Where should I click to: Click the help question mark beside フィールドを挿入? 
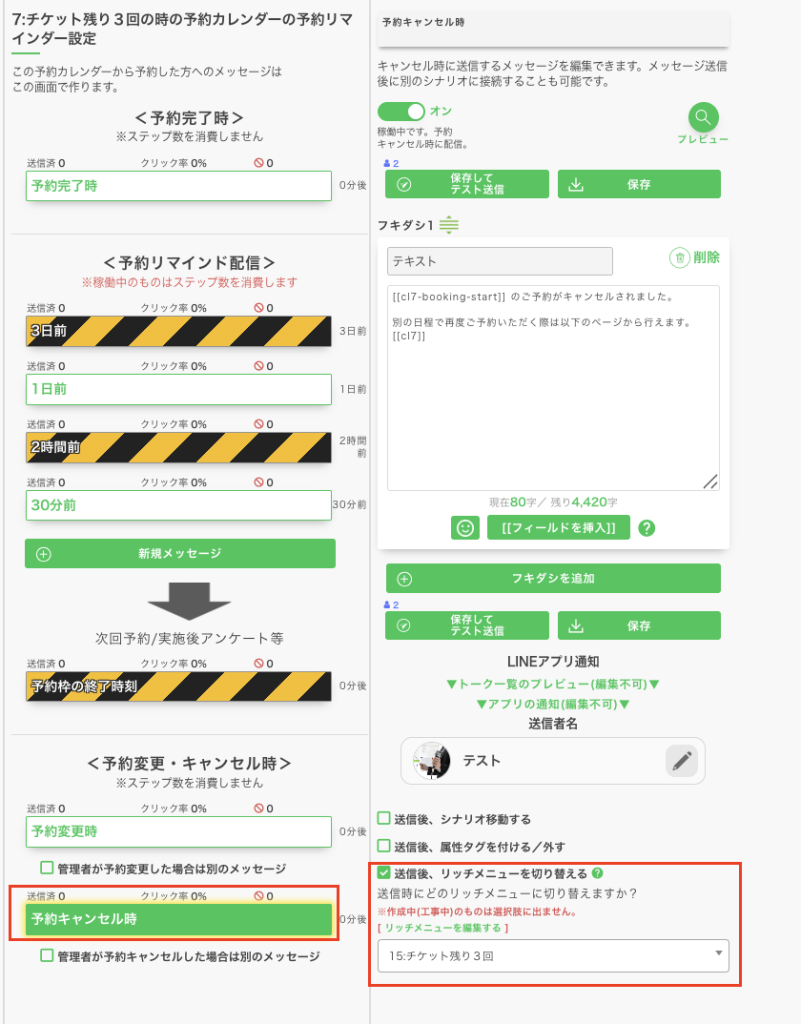pyautogui.click(x=646, y=527)
